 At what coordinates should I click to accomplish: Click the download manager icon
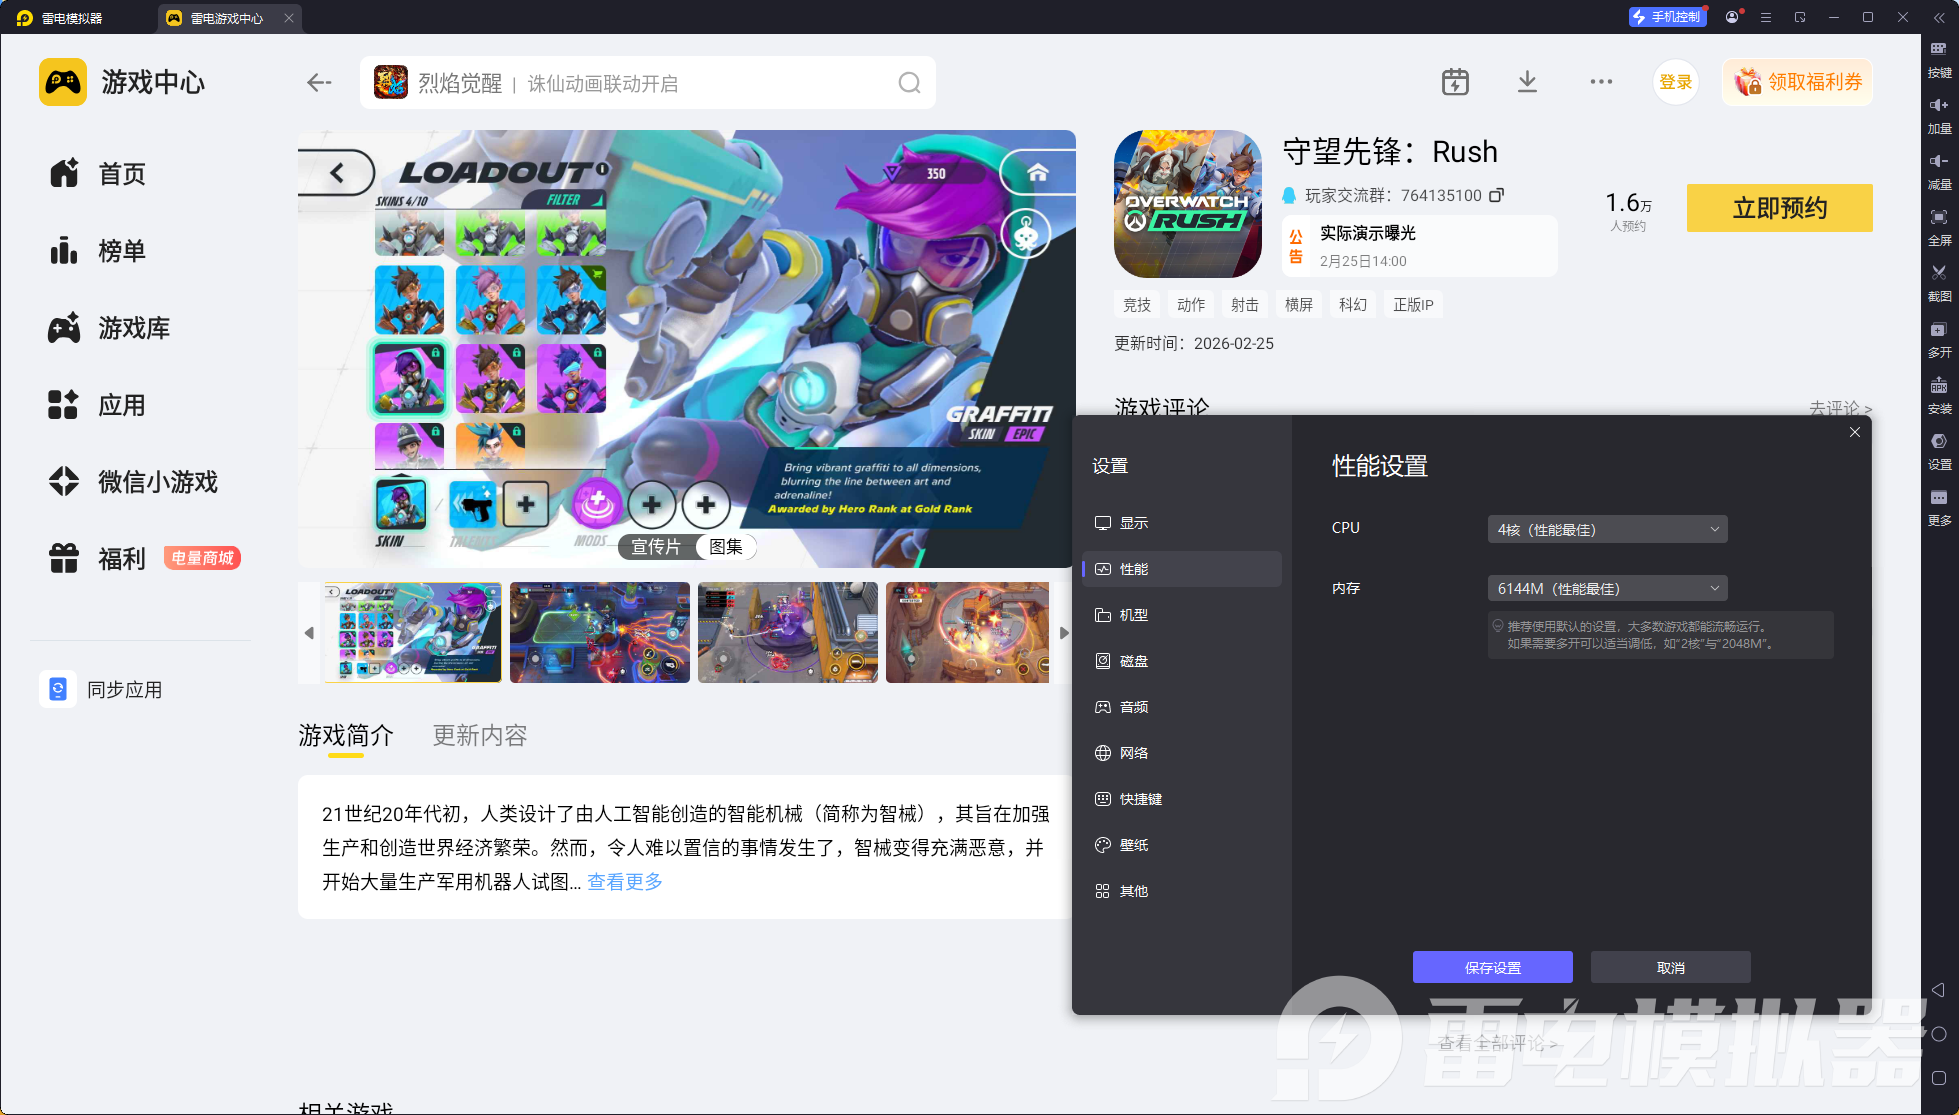[x=1527, y=82]
